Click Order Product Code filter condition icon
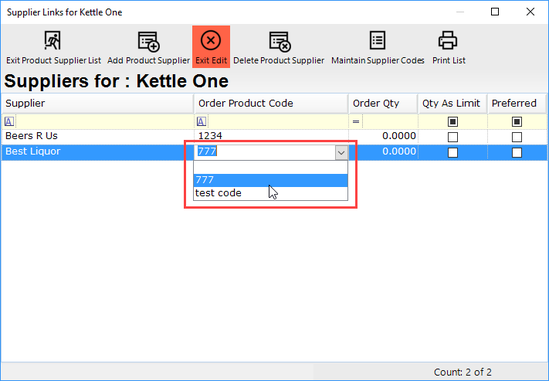Screen dimensions: 549x381 click(x=201, y=122)
